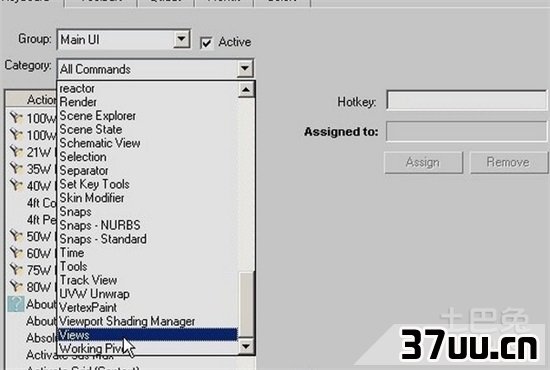The height and width of the screenshot is (370, 550).
Task: Click the light icon beside 40W action
Action: pyautogui.click(x=16, y=185)
